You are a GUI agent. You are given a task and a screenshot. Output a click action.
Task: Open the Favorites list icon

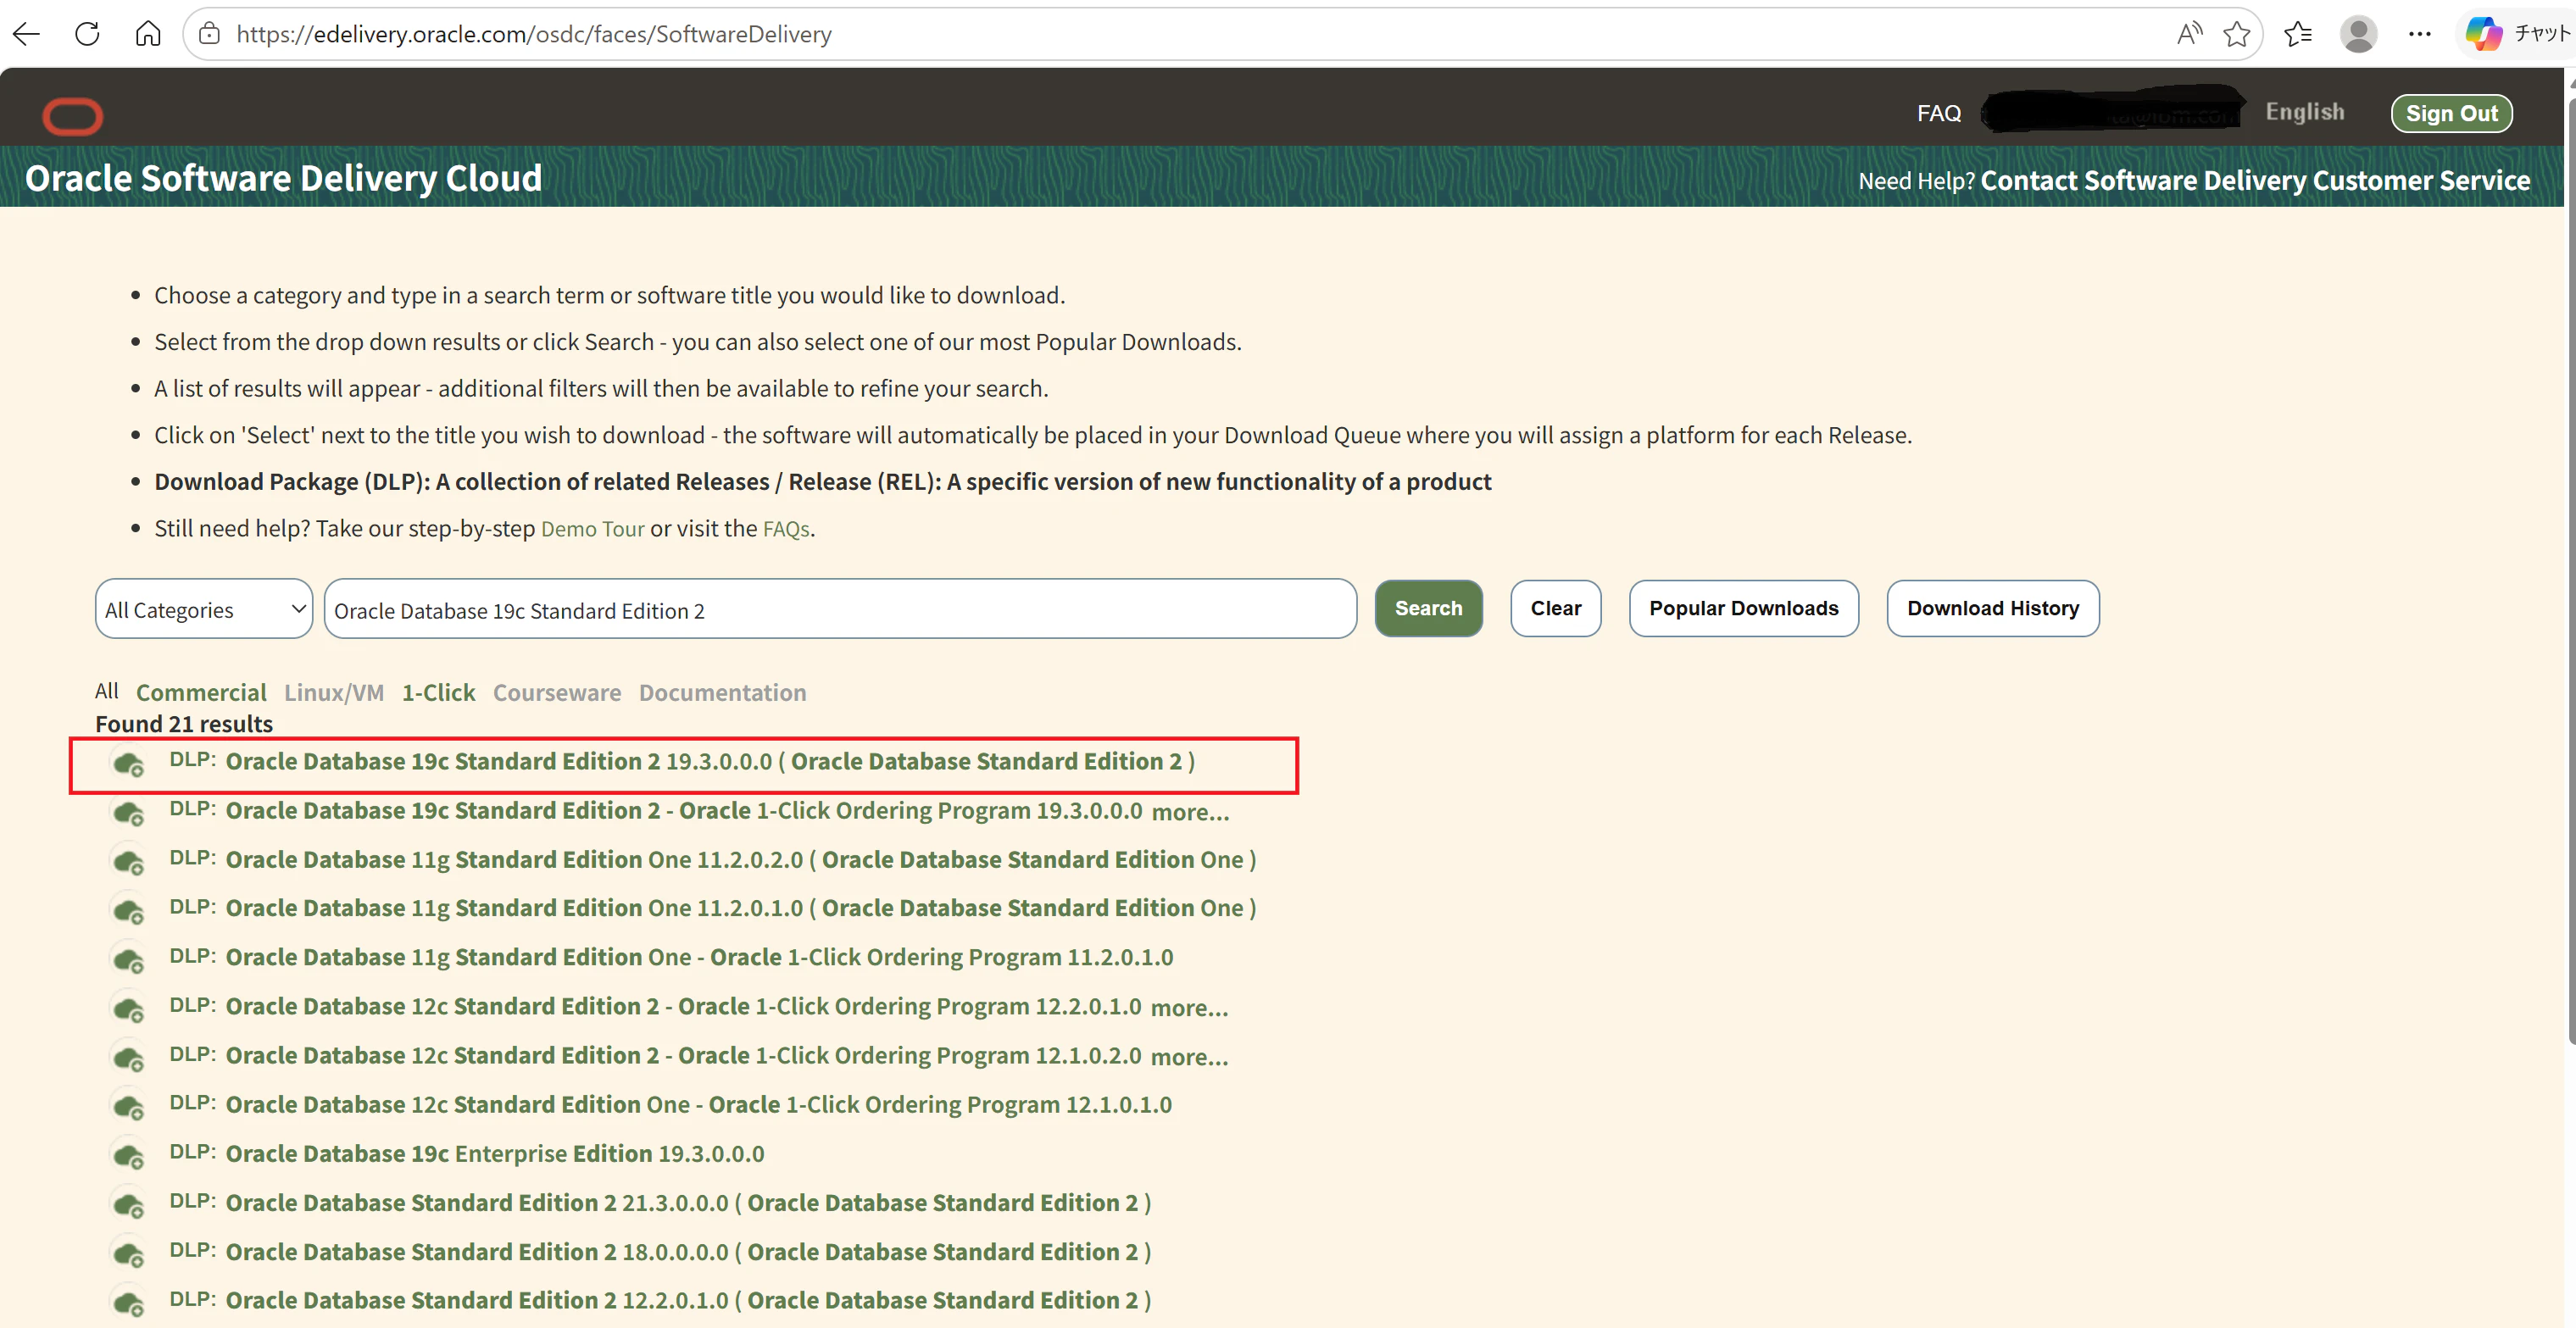[x=2298, y=34]
